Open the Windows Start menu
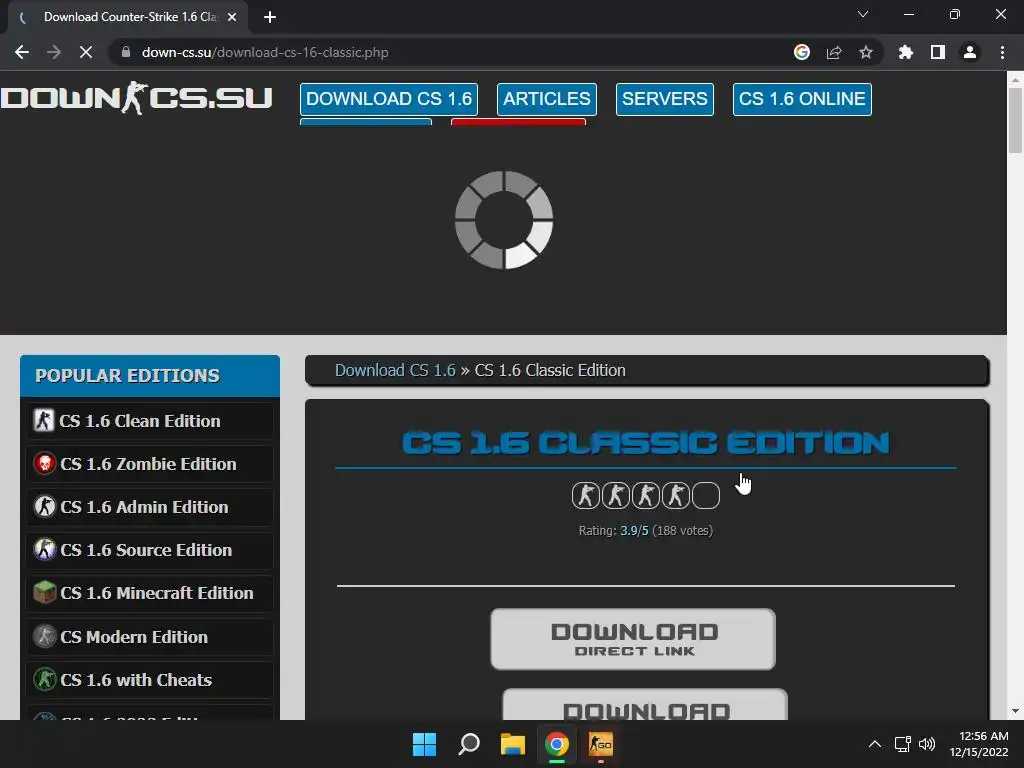This screenshot has width=1024, height=768. pyautogui.click(x=424, y=744)
